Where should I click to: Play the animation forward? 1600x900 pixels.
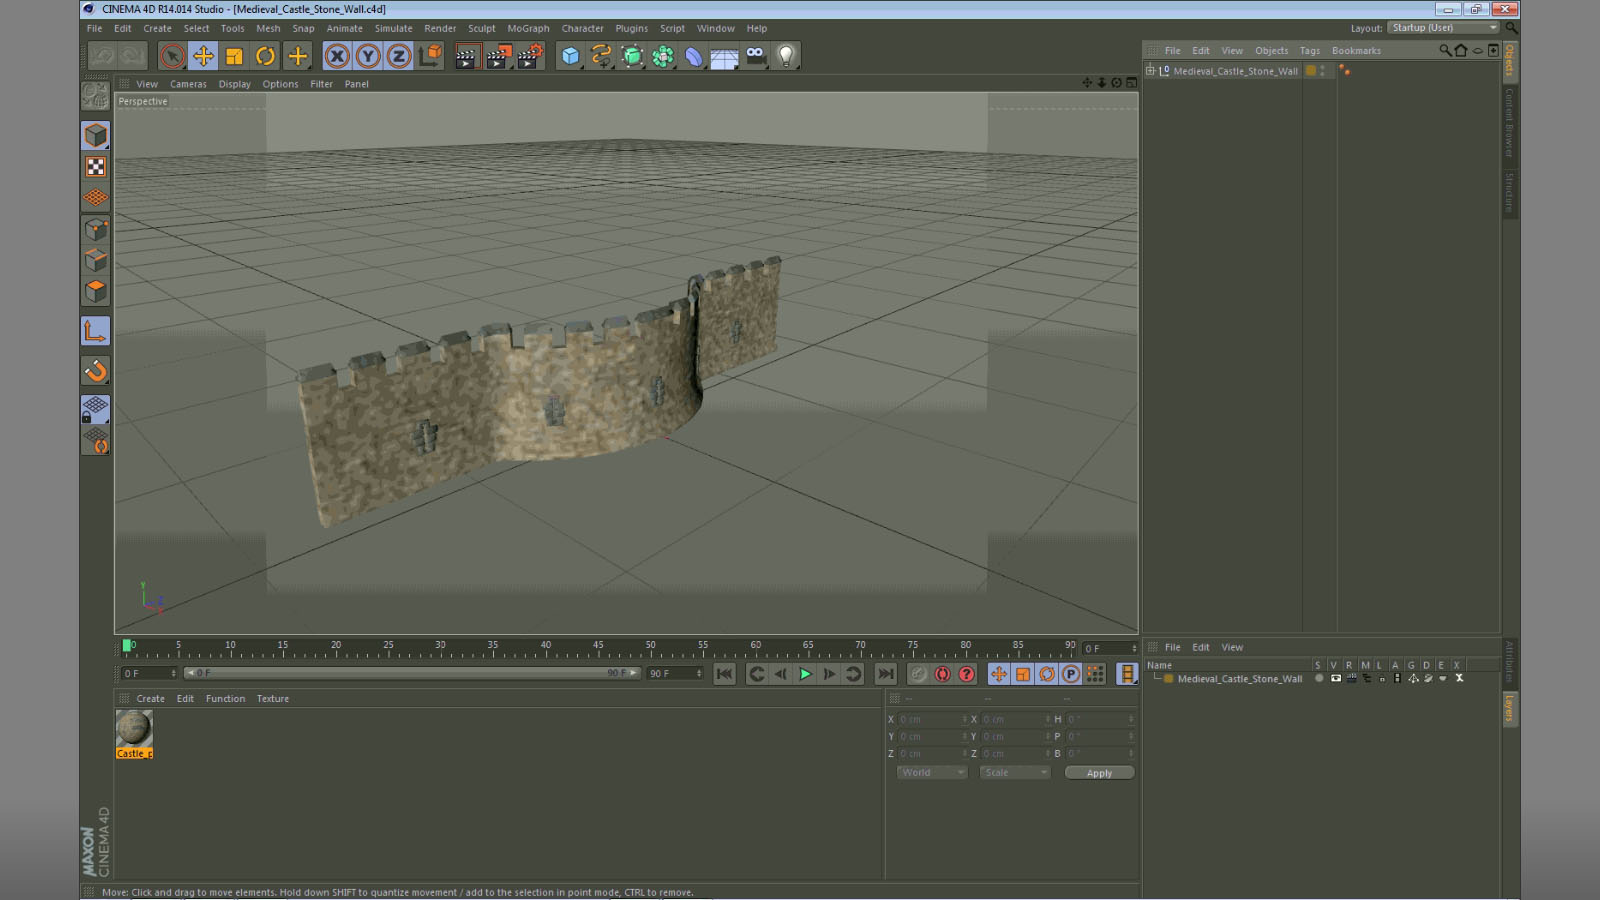click(x=805, y=674)
